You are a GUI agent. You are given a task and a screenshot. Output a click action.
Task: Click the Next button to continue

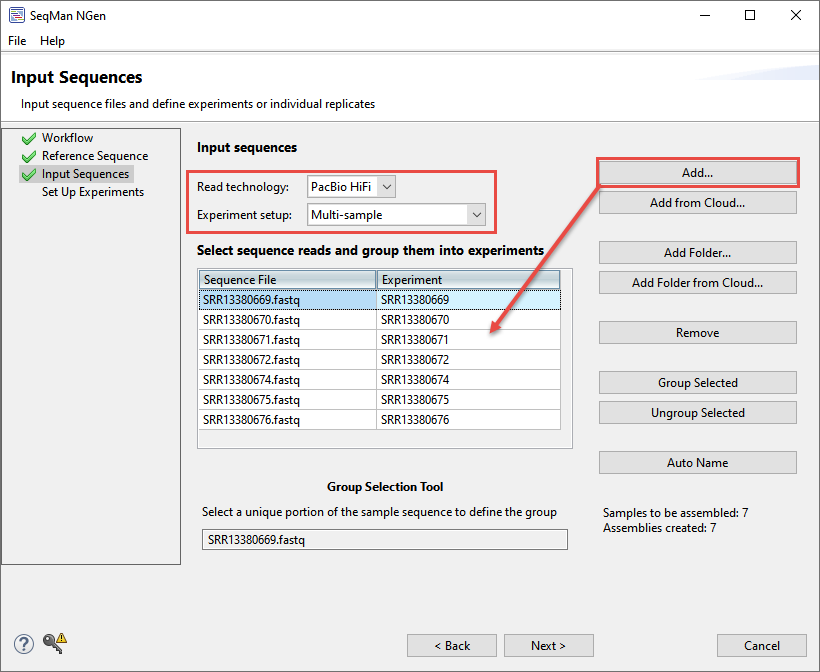pyautogui.click(x=548, y=645)
